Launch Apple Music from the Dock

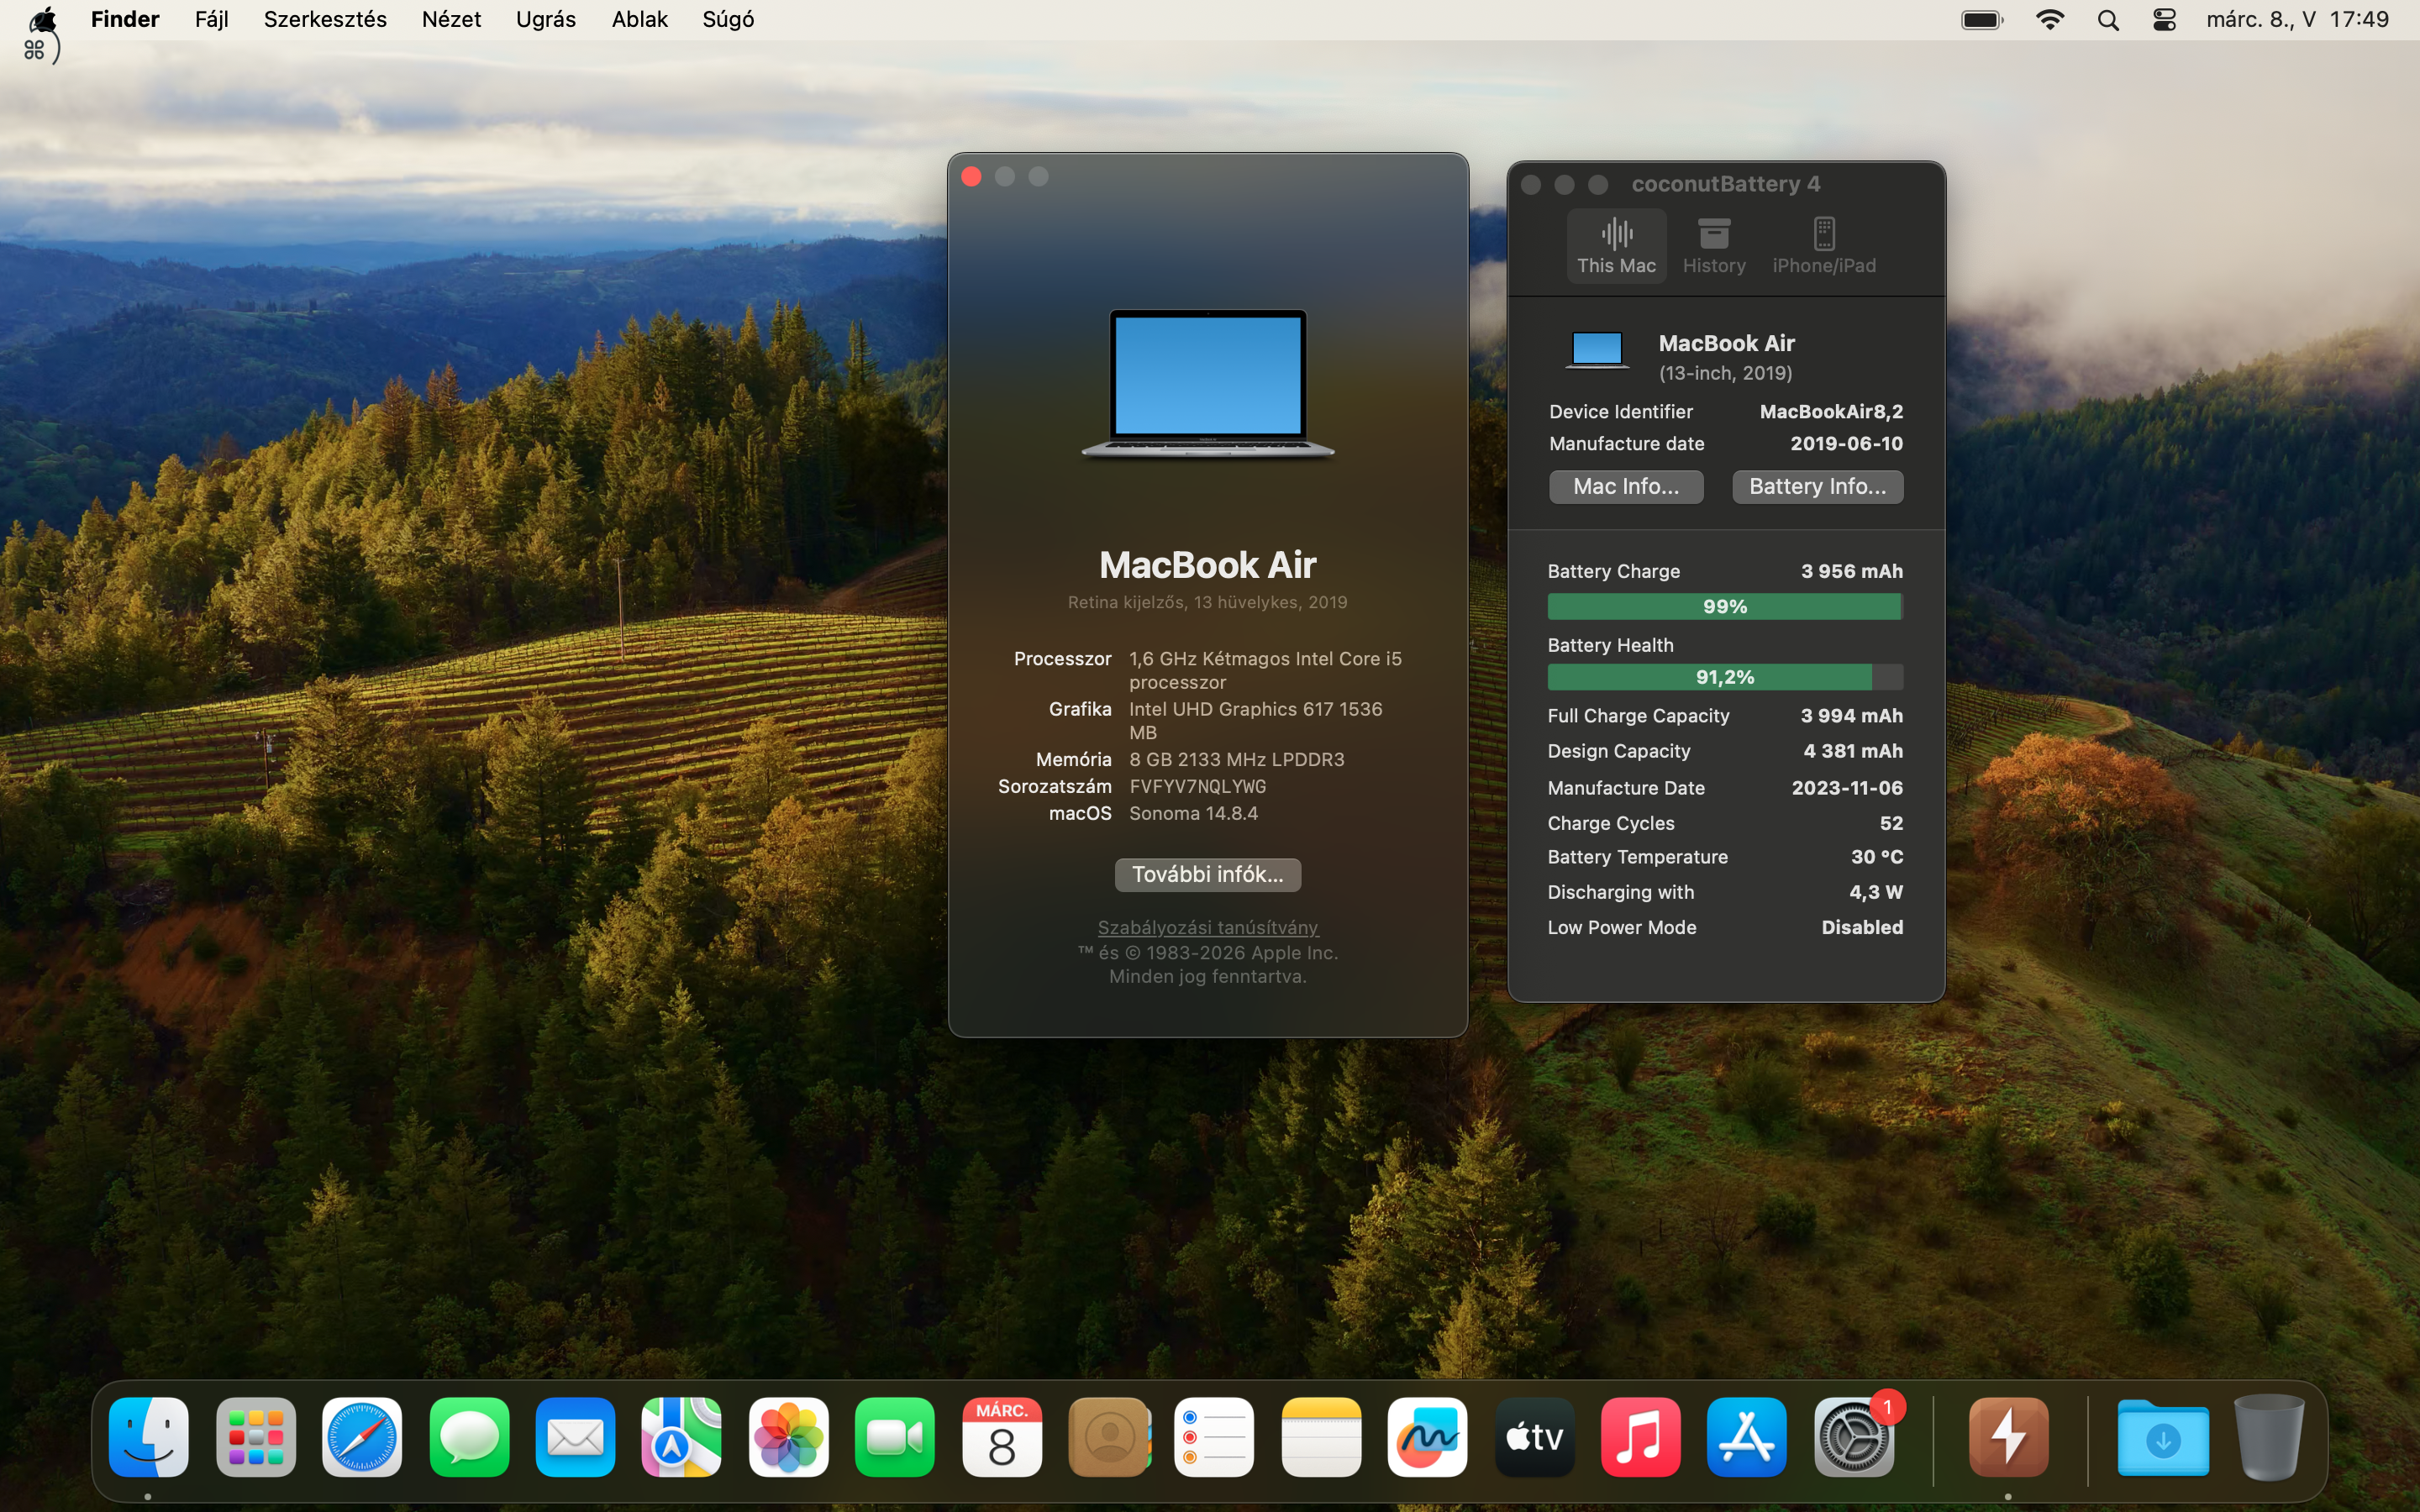1640,1436
